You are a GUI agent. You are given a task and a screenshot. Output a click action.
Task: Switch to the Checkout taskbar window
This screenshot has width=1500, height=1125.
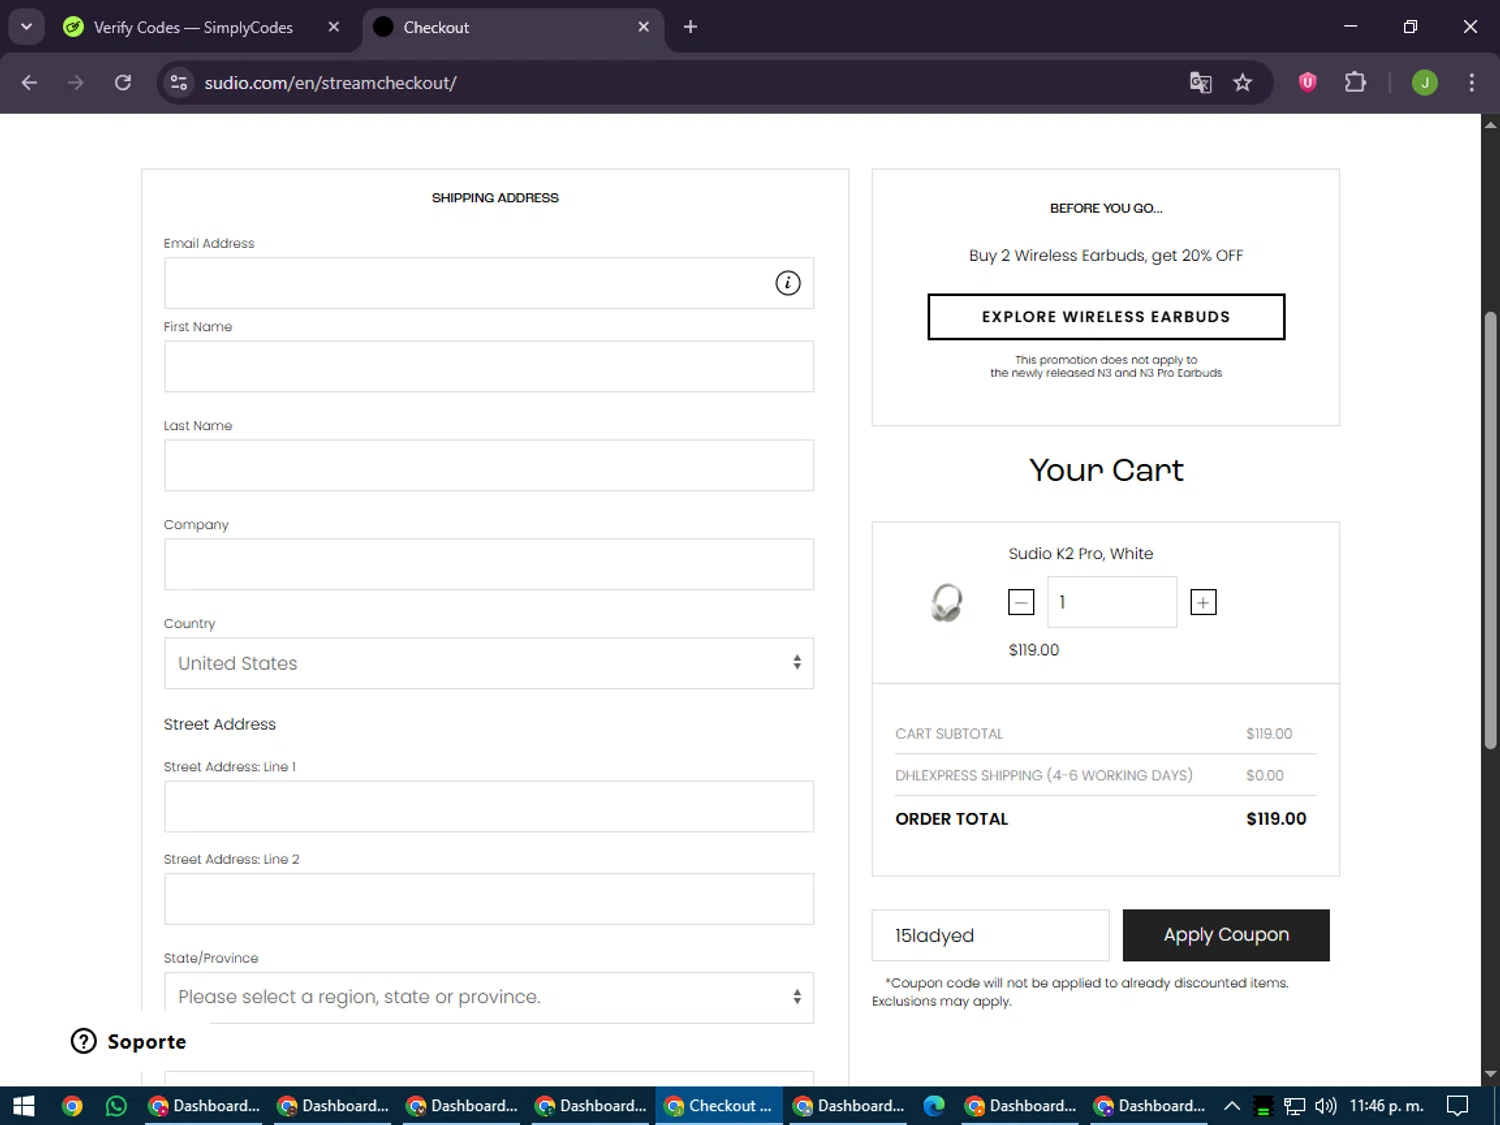pos(719,1106)
